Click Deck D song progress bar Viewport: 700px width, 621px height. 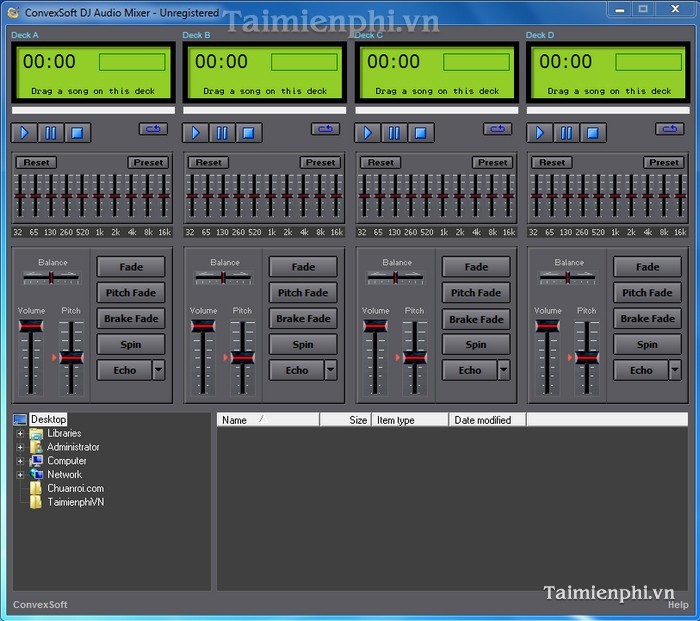(608, 110)
